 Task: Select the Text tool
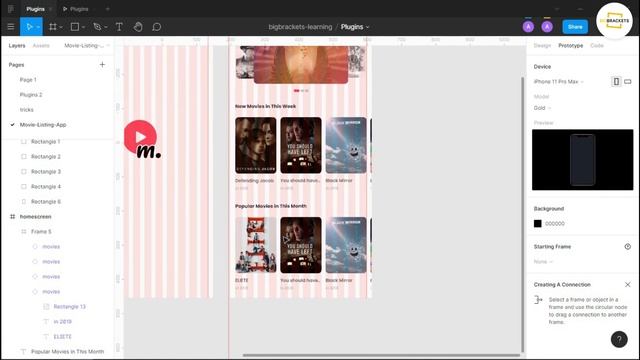[119, 27]
